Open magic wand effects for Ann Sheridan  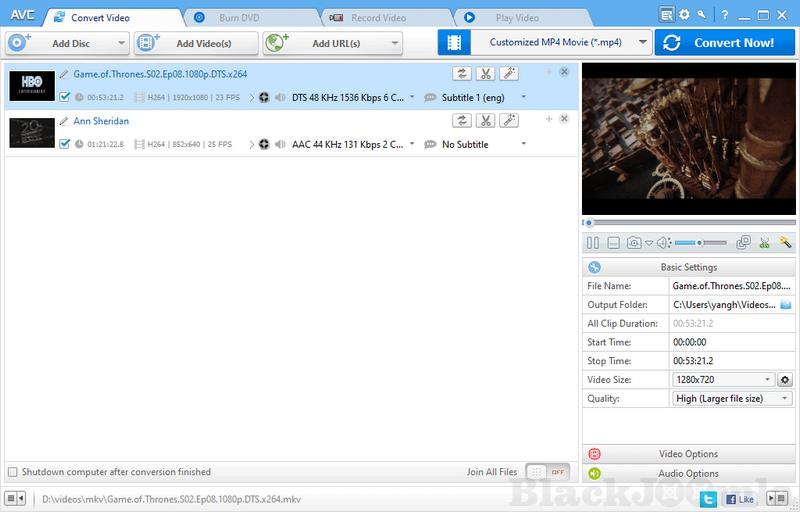click(508, 120)
